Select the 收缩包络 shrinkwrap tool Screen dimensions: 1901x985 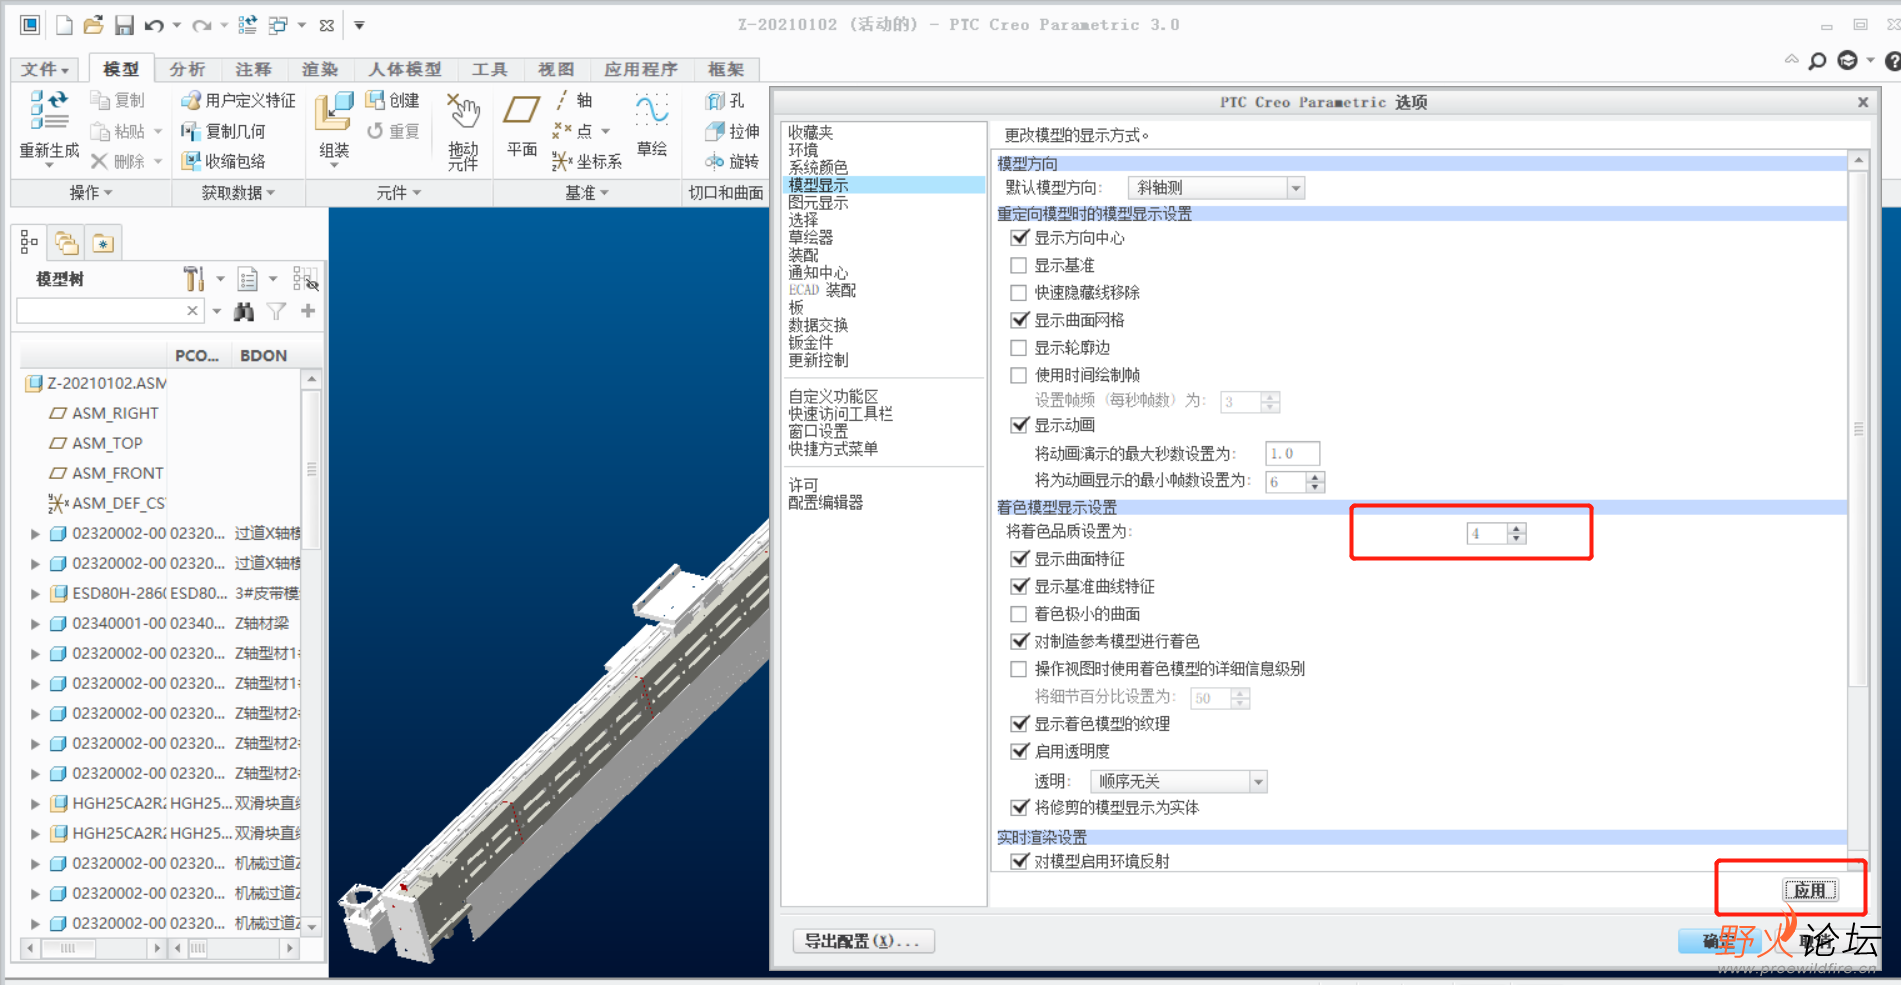coord(223,161)
